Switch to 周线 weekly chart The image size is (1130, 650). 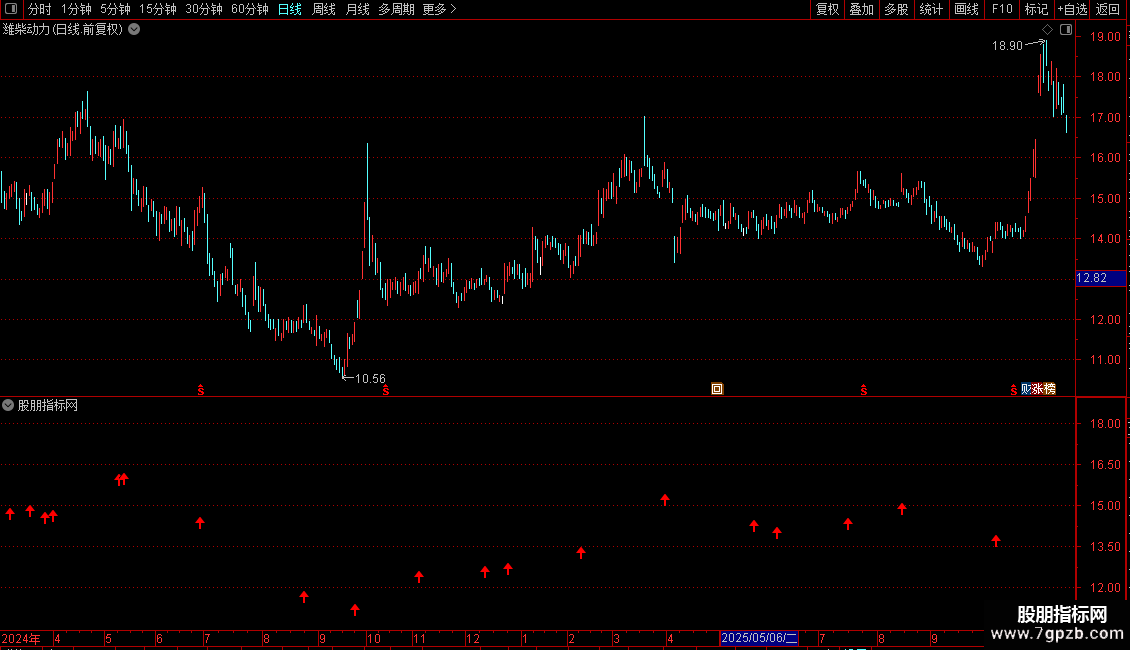tap(324, 9)
